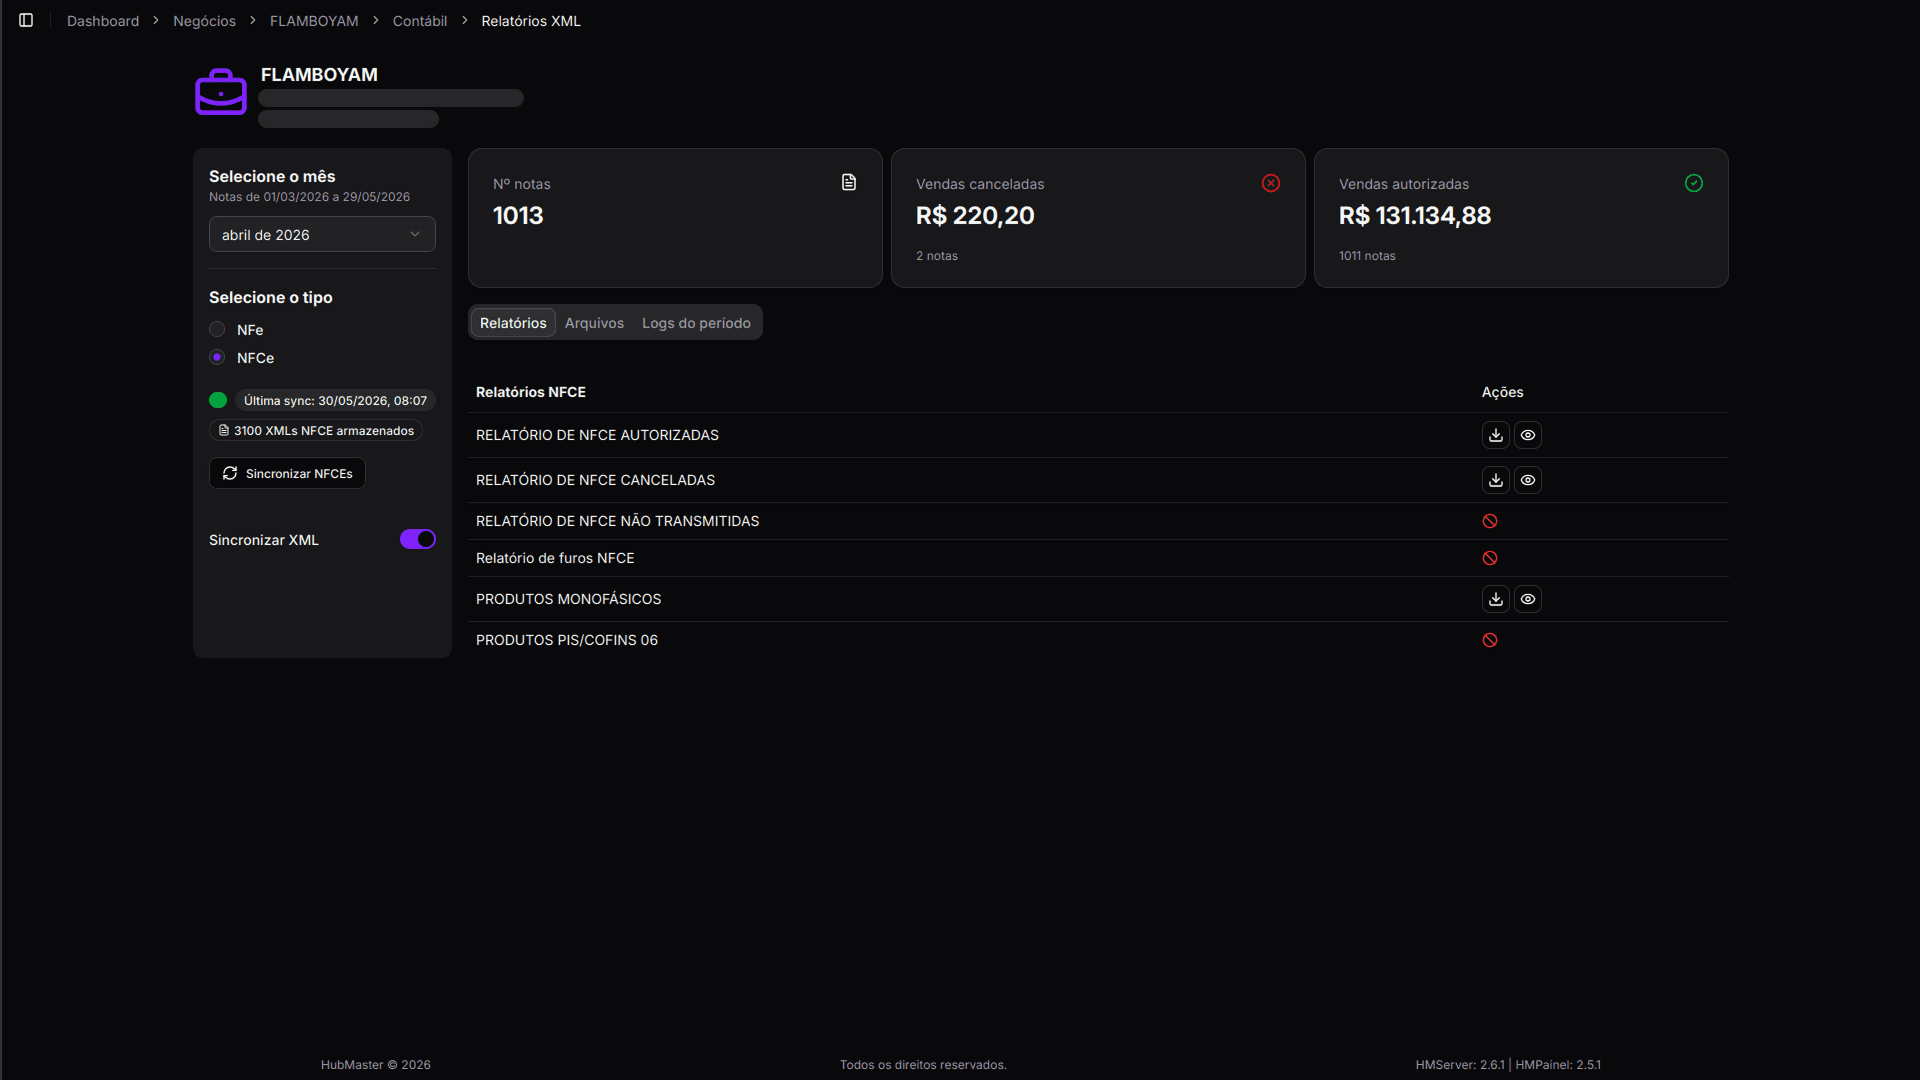Click RELATÓRIO DE NFCE CANCELADAS row text
This screenshot has height=1080, width=1920.
coord(595,480)
